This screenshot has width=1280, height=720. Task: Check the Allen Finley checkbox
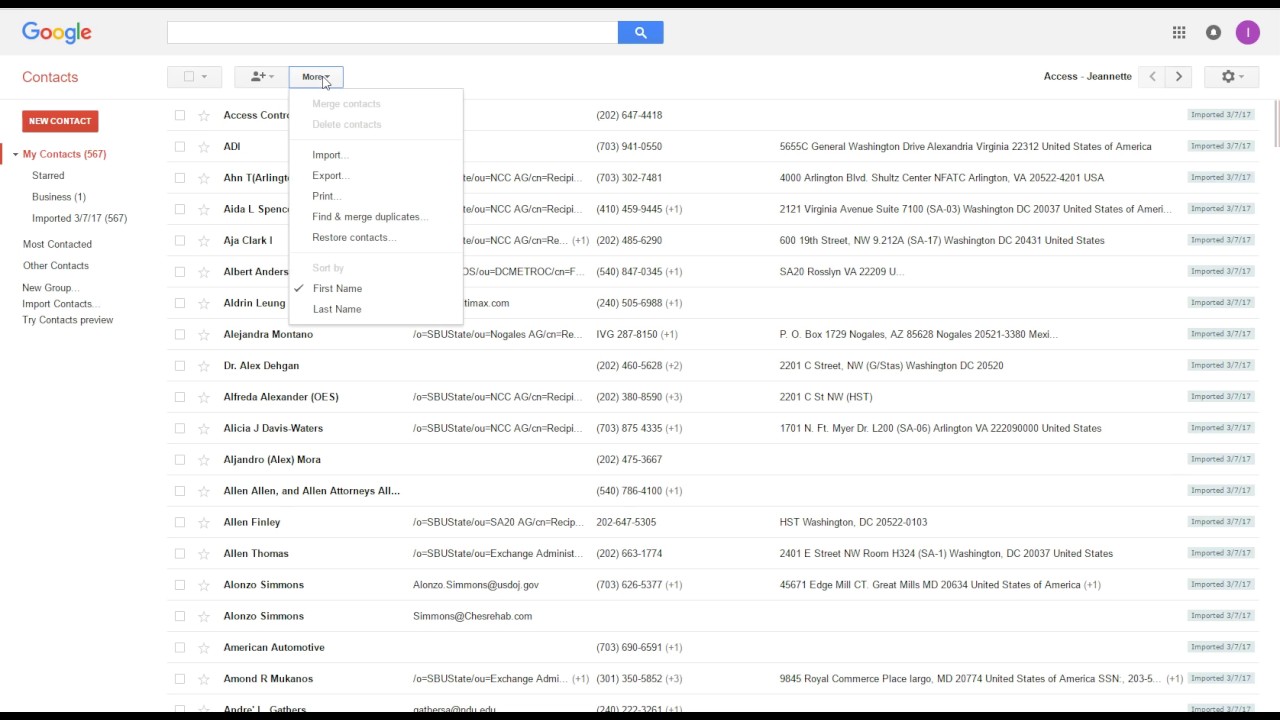point(180,522)
